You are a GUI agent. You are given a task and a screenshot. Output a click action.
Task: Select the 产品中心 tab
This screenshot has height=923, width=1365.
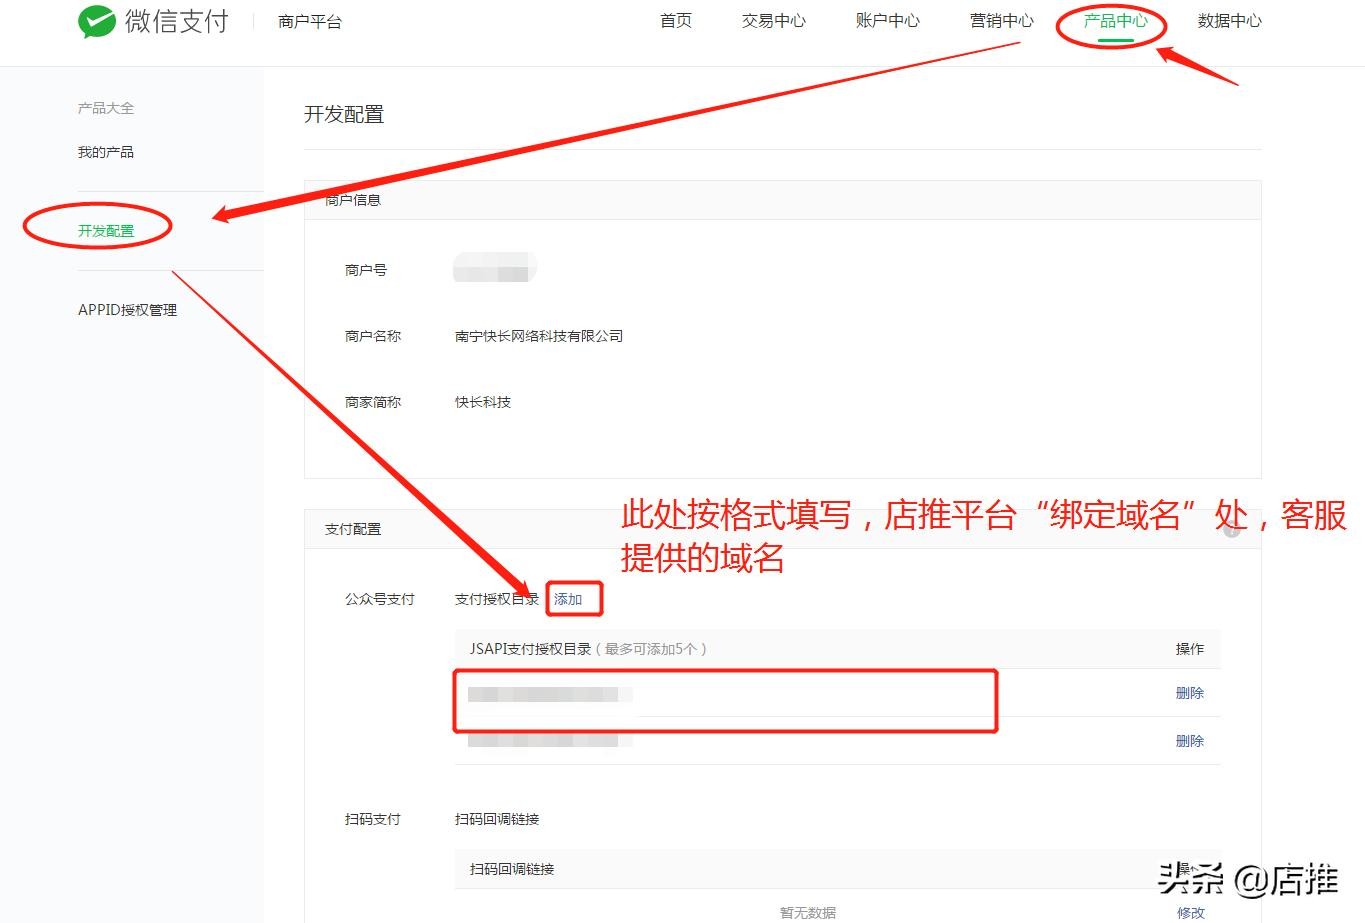(x=1115, y=21)
